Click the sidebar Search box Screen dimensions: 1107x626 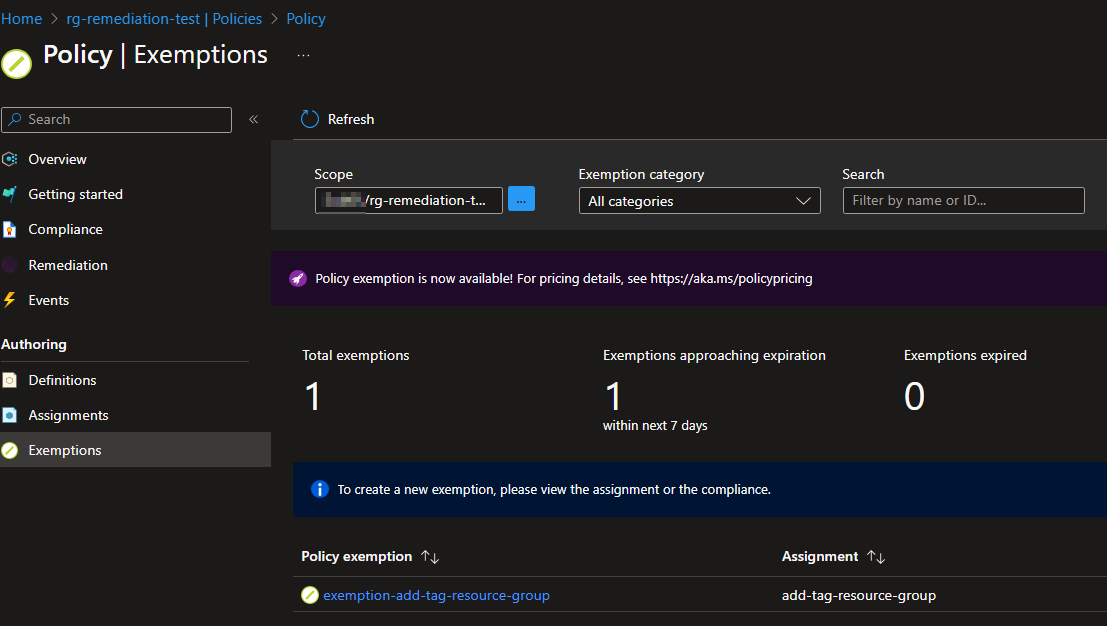(116, 120)
